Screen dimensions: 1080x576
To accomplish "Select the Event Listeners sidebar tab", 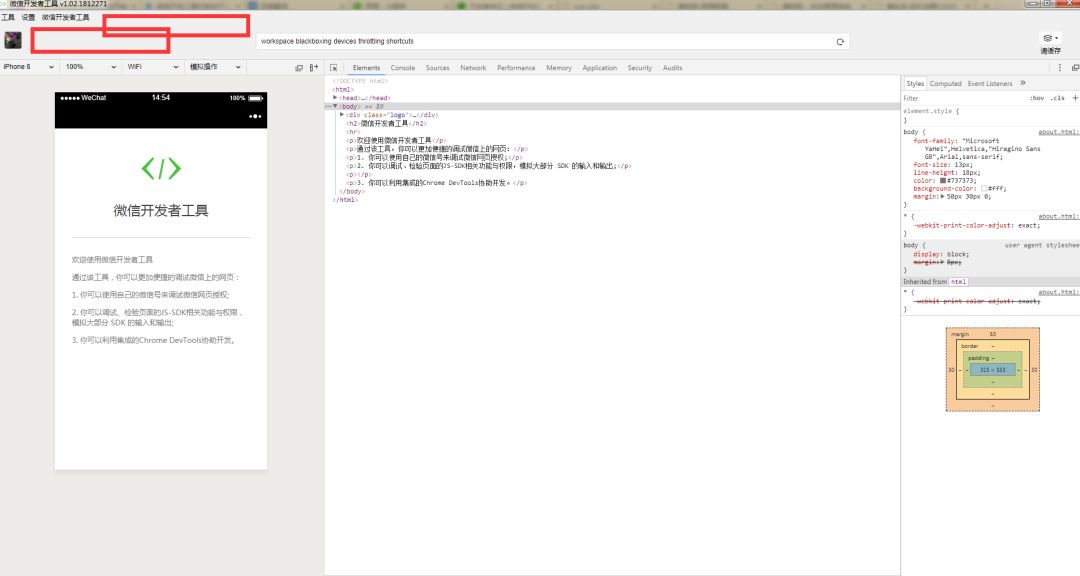I will 990,83.
